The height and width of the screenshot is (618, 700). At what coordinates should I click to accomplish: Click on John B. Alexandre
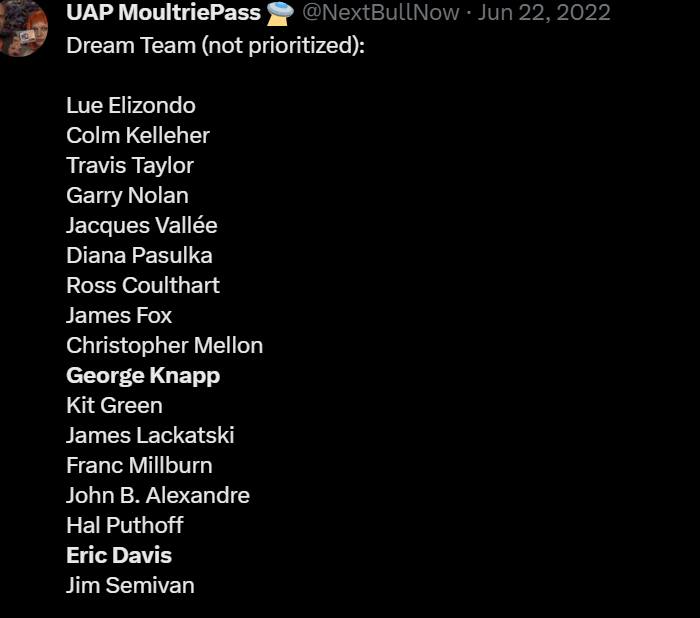click(158, 495)
